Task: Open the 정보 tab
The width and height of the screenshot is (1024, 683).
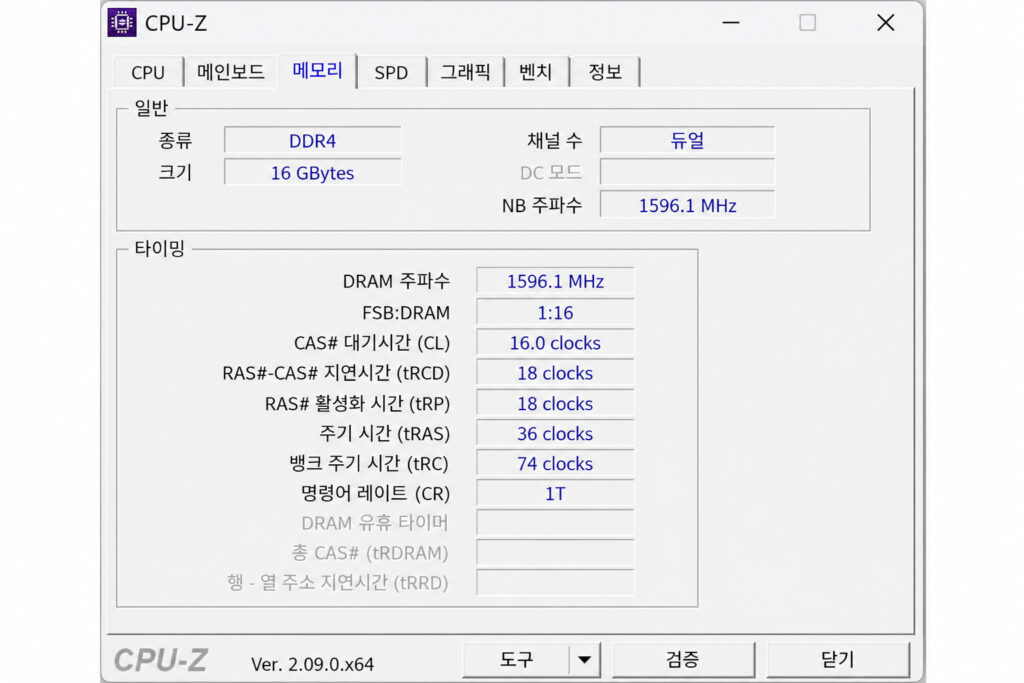Action: [x=605, y=72]
